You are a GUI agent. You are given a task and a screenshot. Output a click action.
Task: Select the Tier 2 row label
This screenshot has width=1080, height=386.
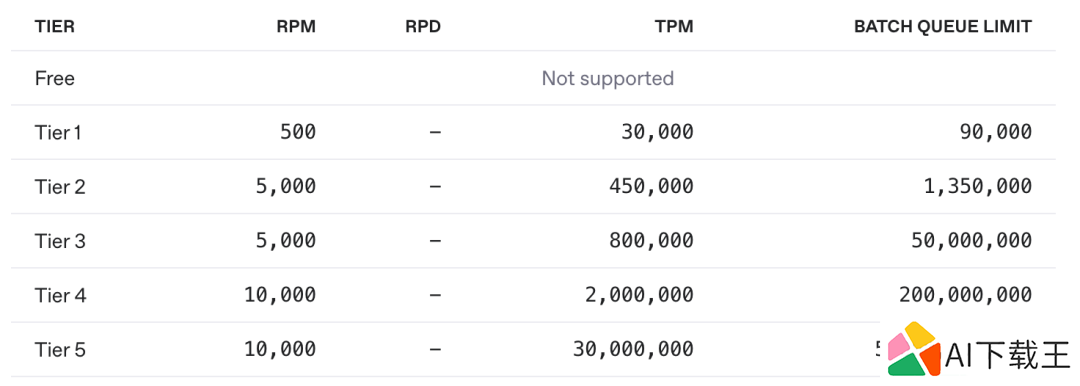pos(60,186)
